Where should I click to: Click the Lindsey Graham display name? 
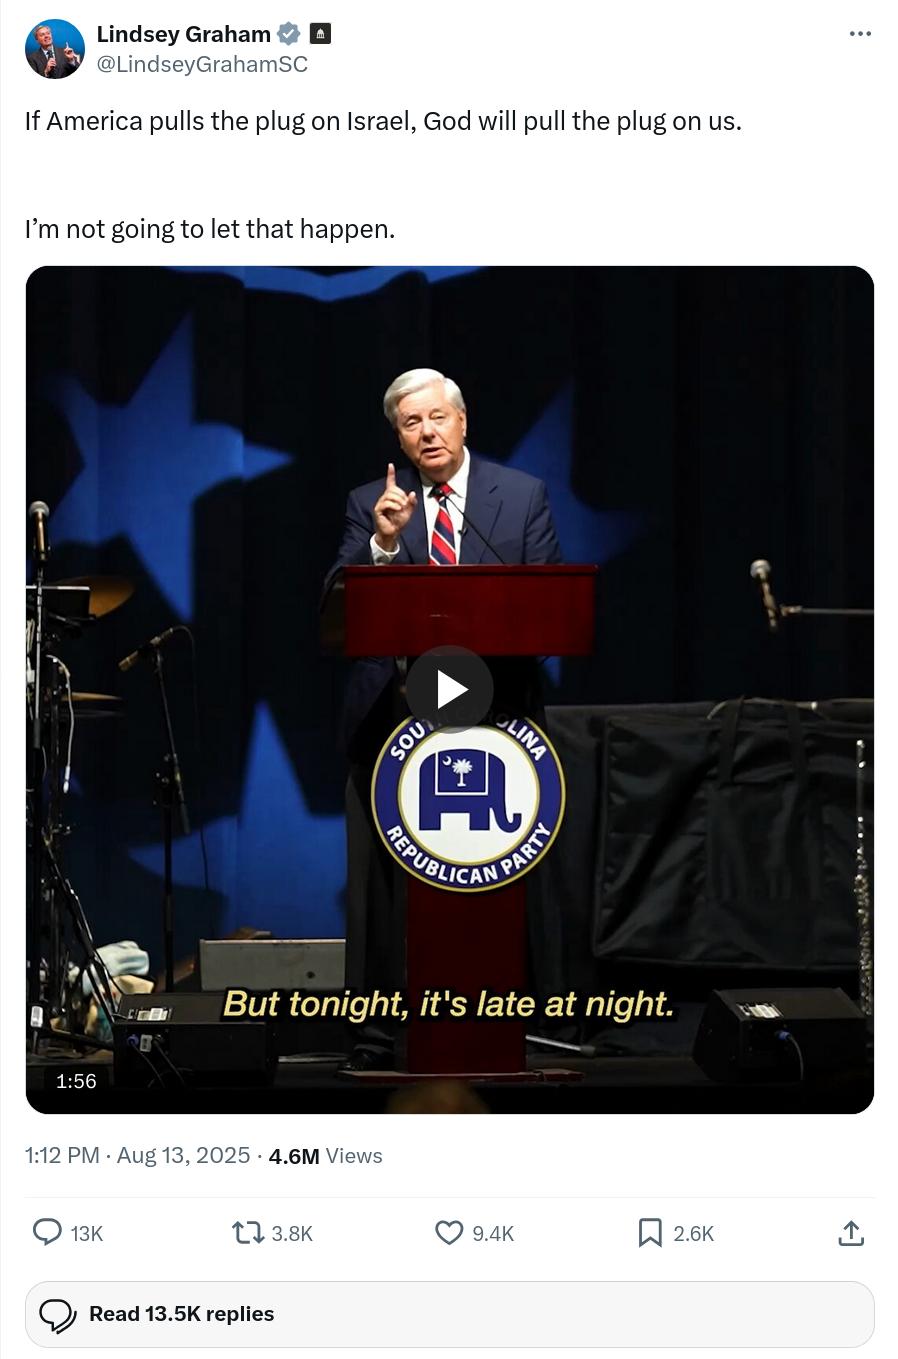[184, 34]
